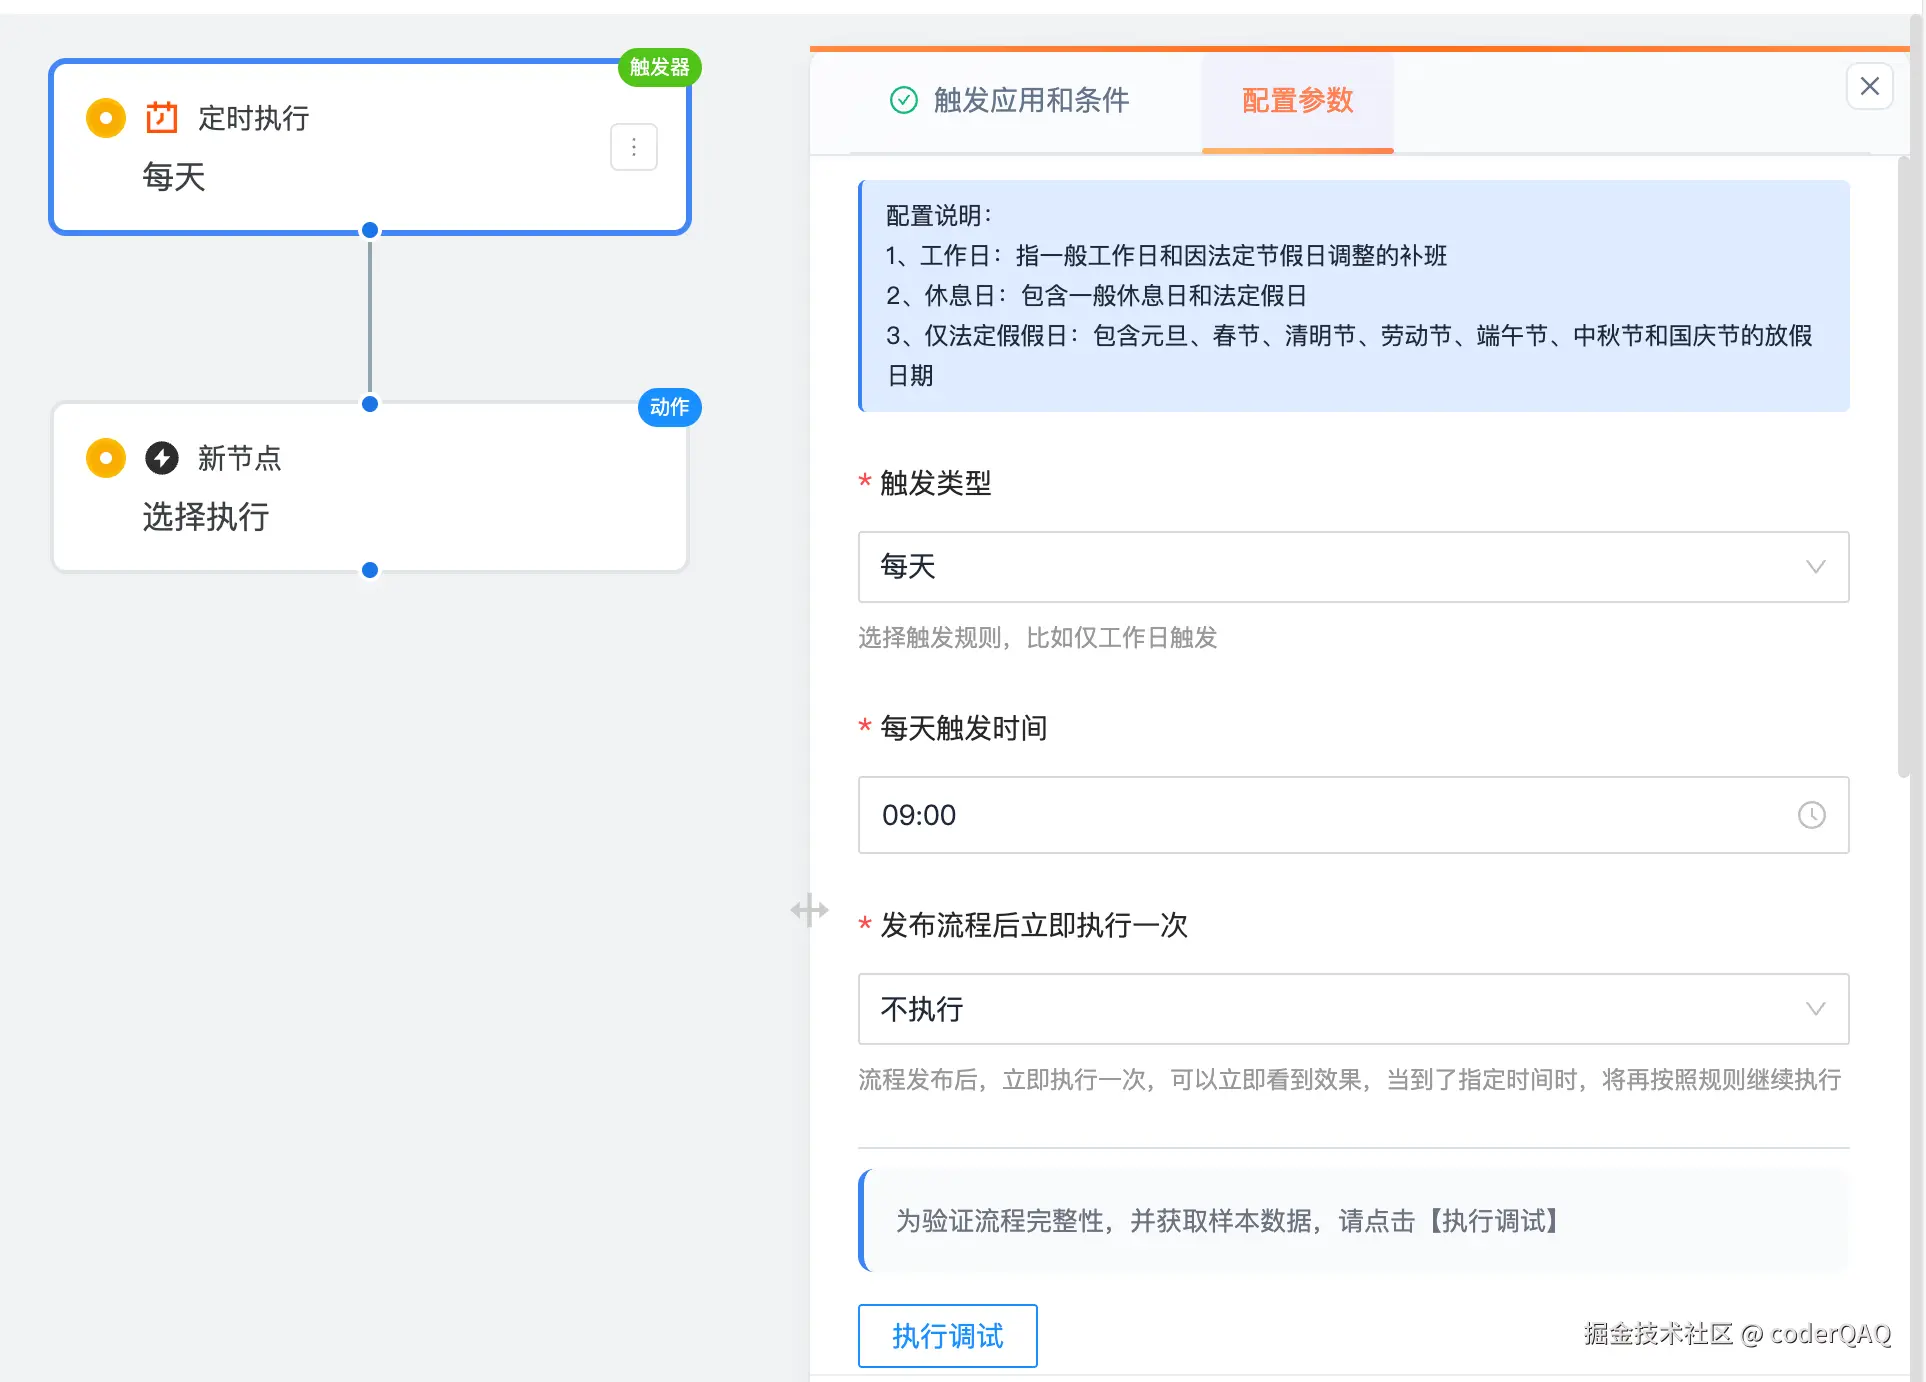Close the configuration panel
The height and width of the screenshot is (1382, 1926).
pos(1869,87)
